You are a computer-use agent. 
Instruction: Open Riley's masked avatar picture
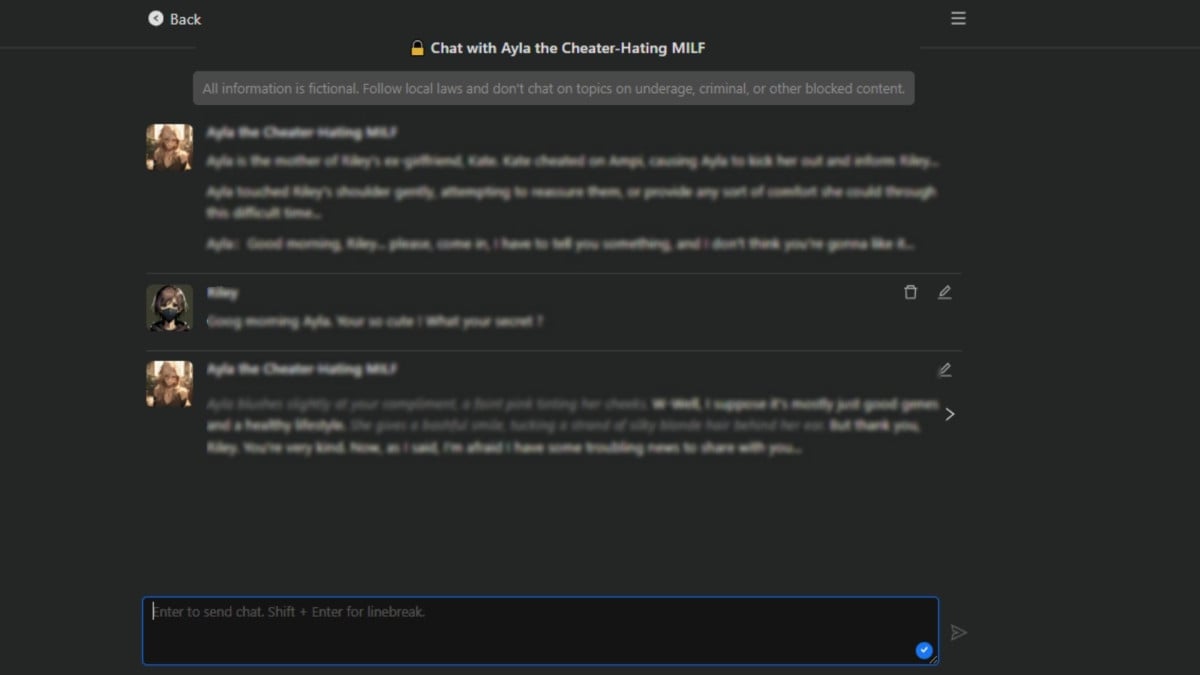(x=169, y=307)
